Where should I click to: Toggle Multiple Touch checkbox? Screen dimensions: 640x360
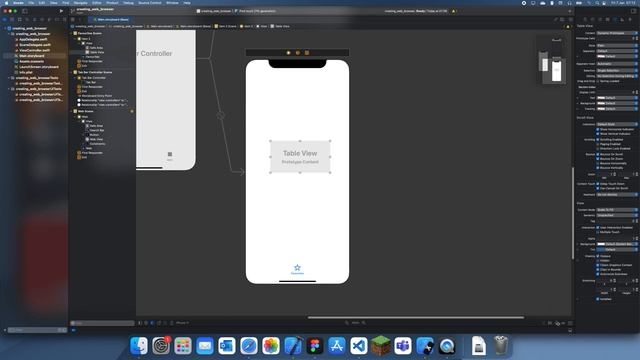(598, 232)
